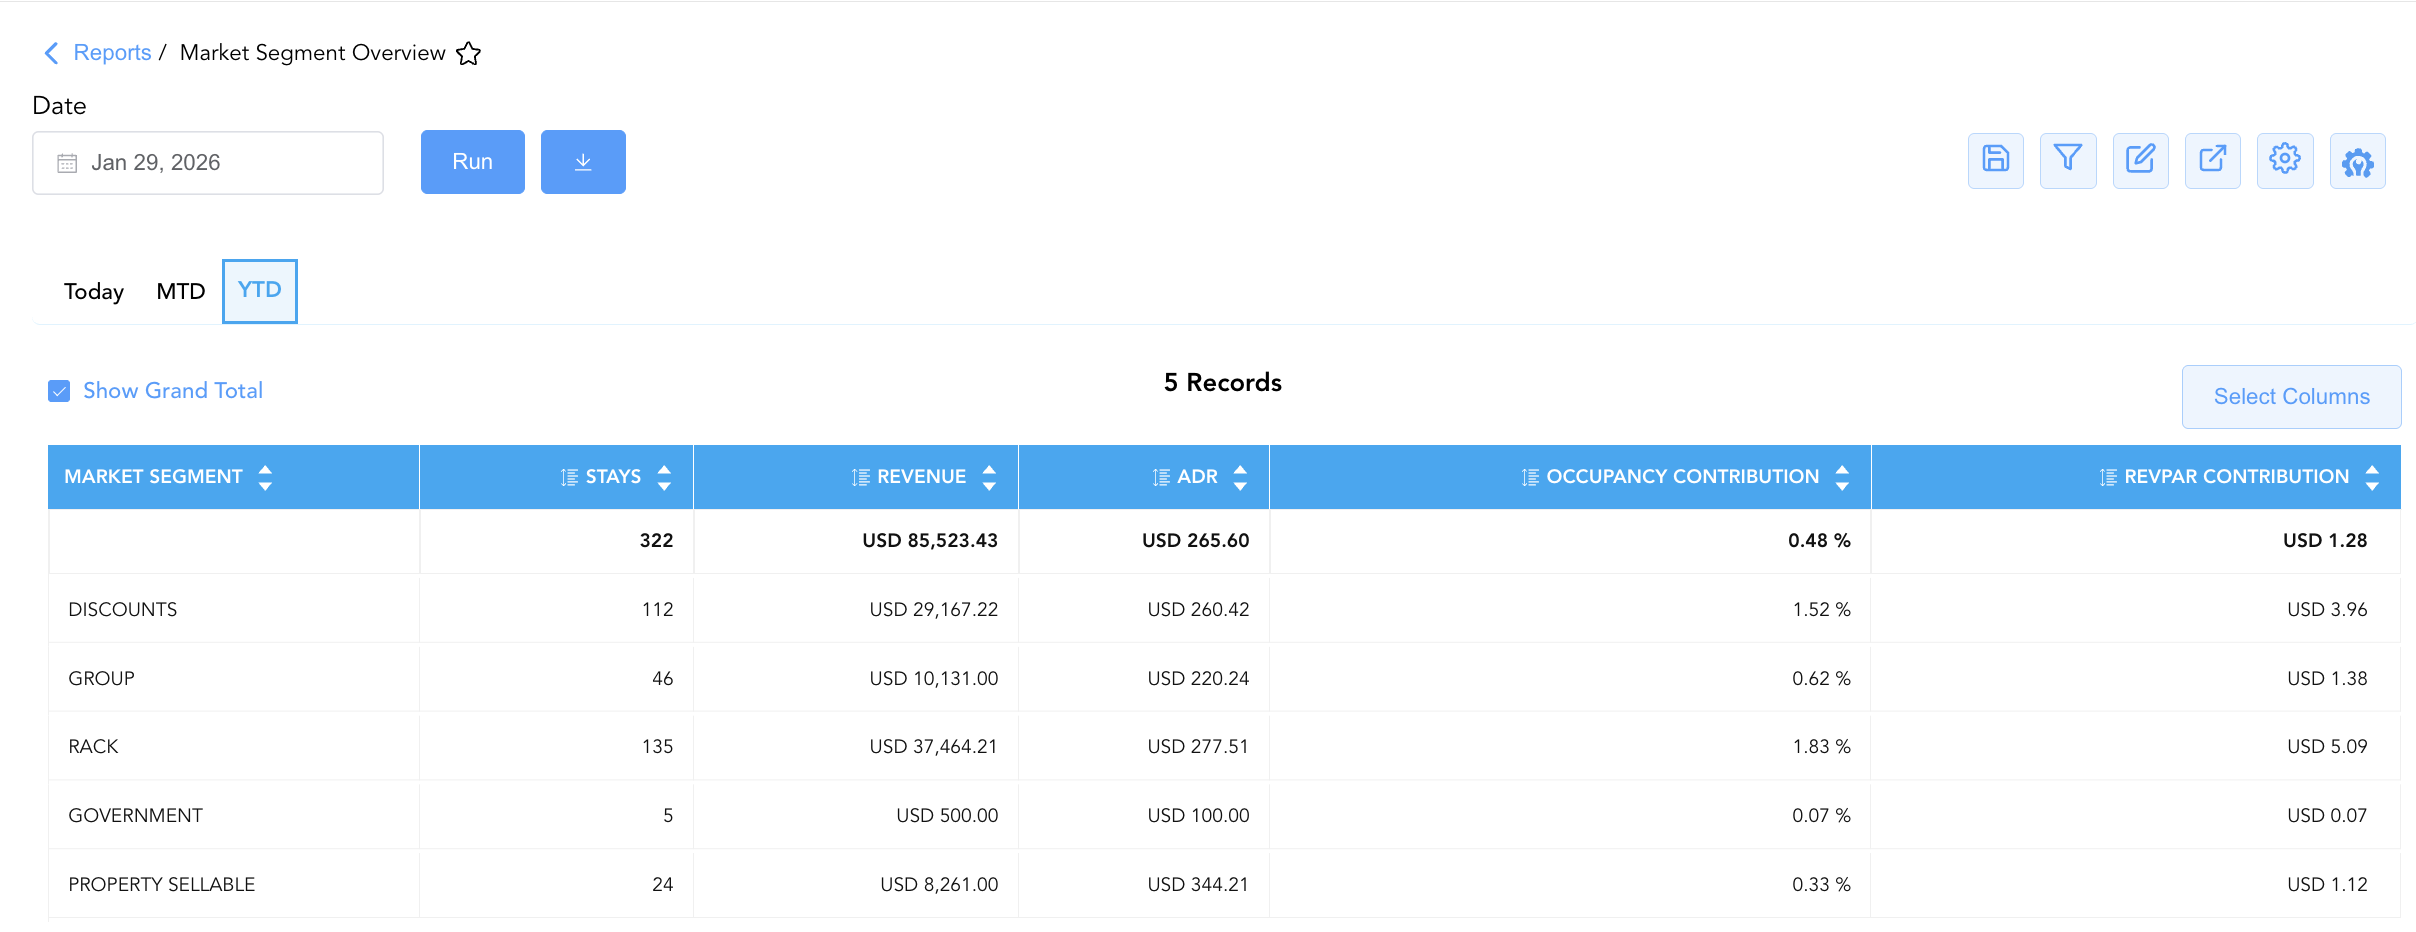Click the Occupancy Contribution aggregate icon
Screen dimensions: 2416x932
point(1530,478)
